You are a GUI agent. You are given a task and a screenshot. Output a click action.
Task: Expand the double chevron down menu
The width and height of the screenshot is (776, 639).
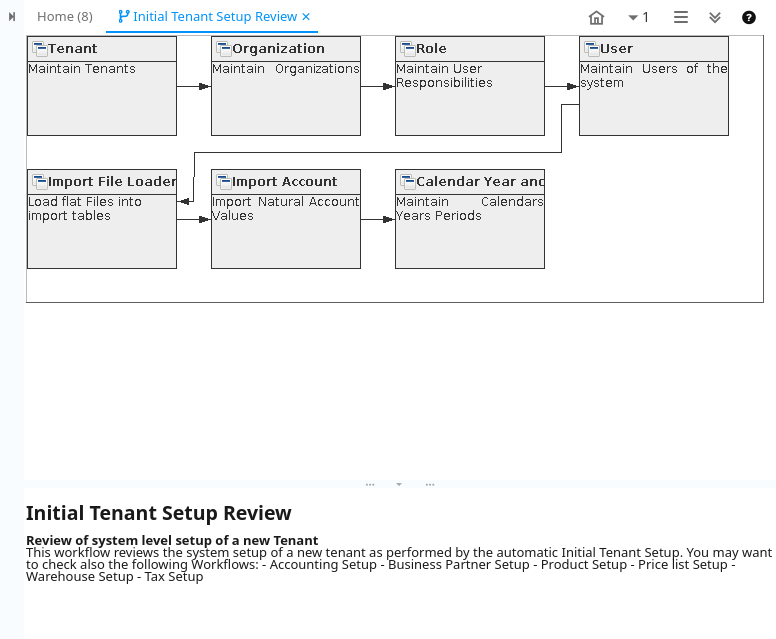[x=715, y=17]
